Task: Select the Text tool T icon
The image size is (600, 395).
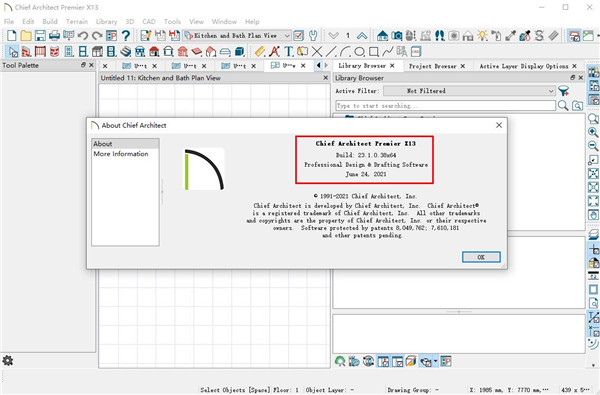Action: 289,51
